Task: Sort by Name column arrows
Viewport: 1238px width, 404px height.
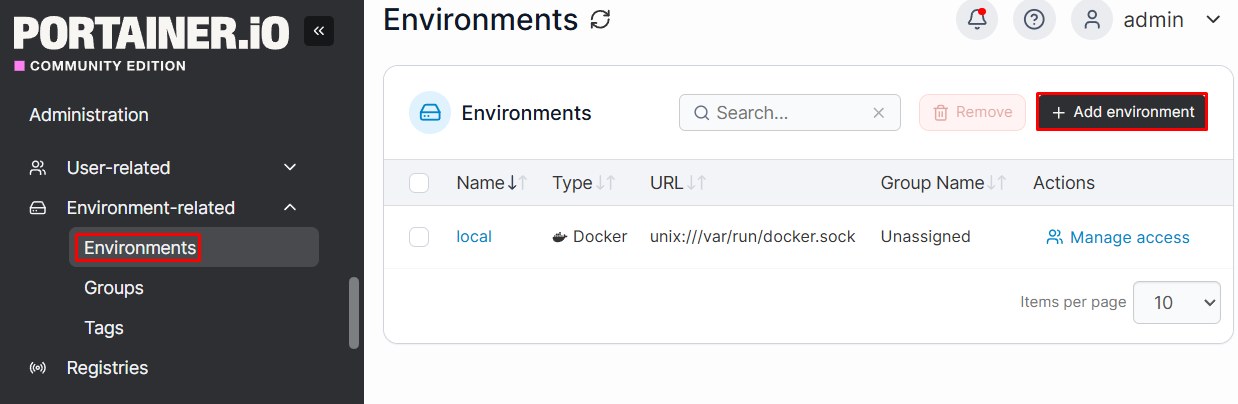Action: (x=517, y=183)
